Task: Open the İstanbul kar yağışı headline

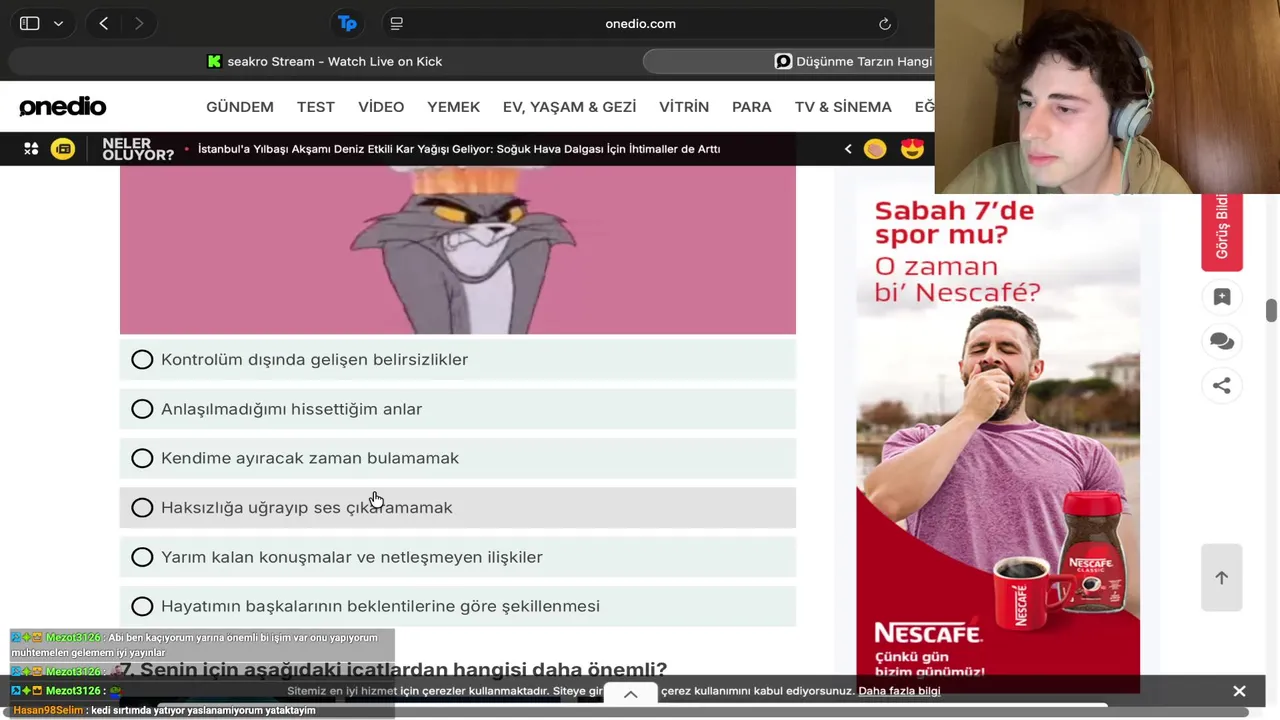Action: pos(459,149)
